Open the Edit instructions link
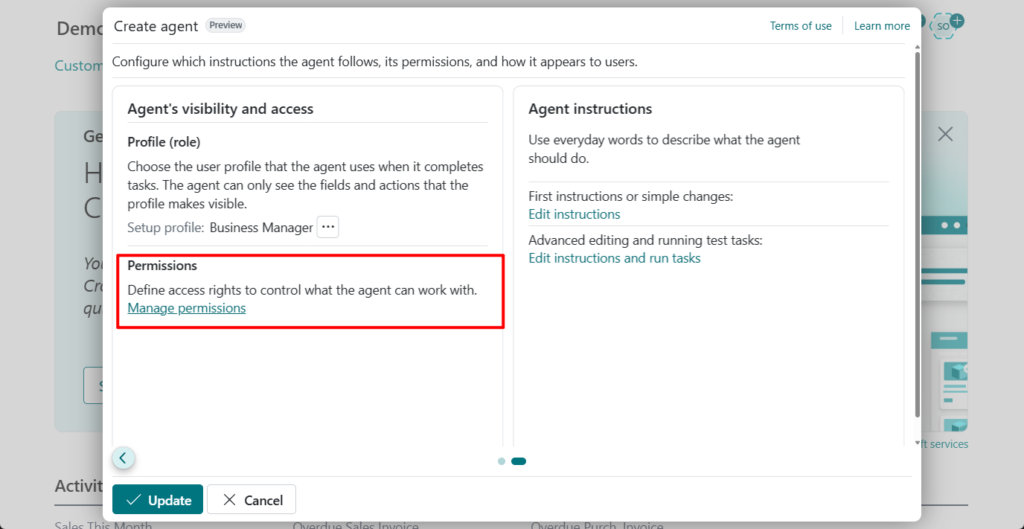Image resolution: width=1024 pixels, height=529 pixels. click(574, 214)
